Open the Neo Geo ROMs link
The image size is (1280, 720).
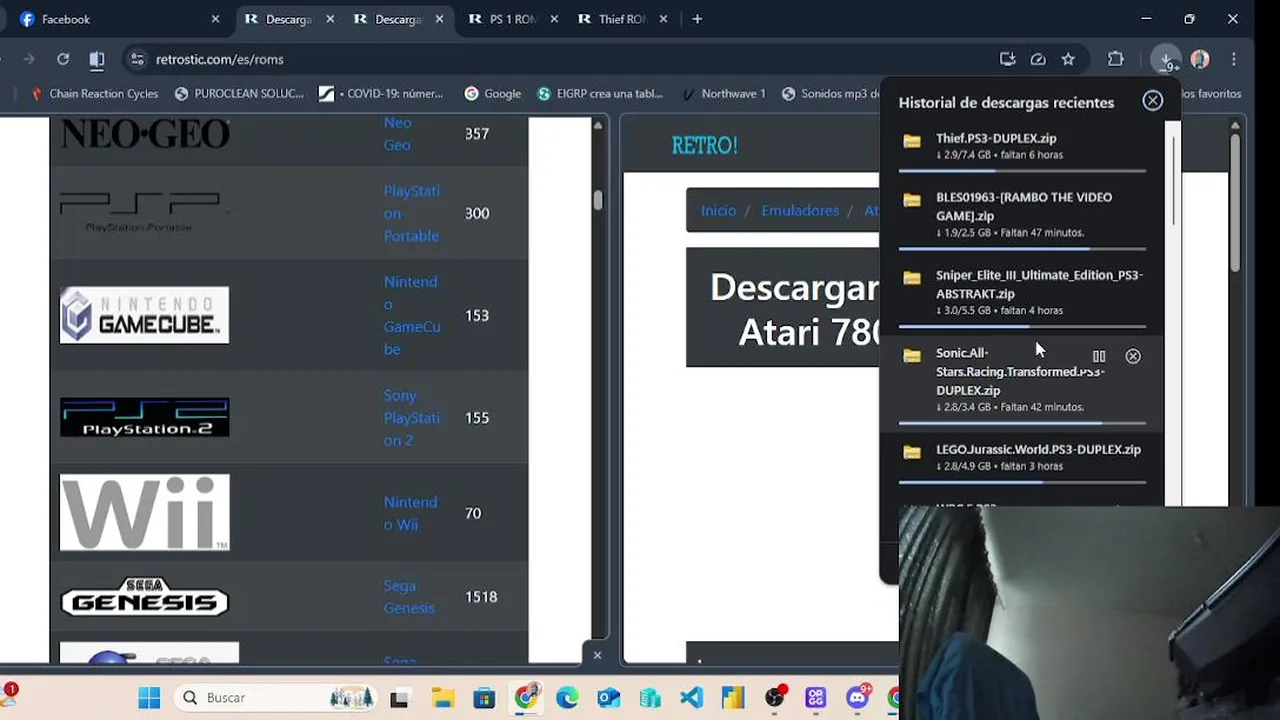pos(398,134)
